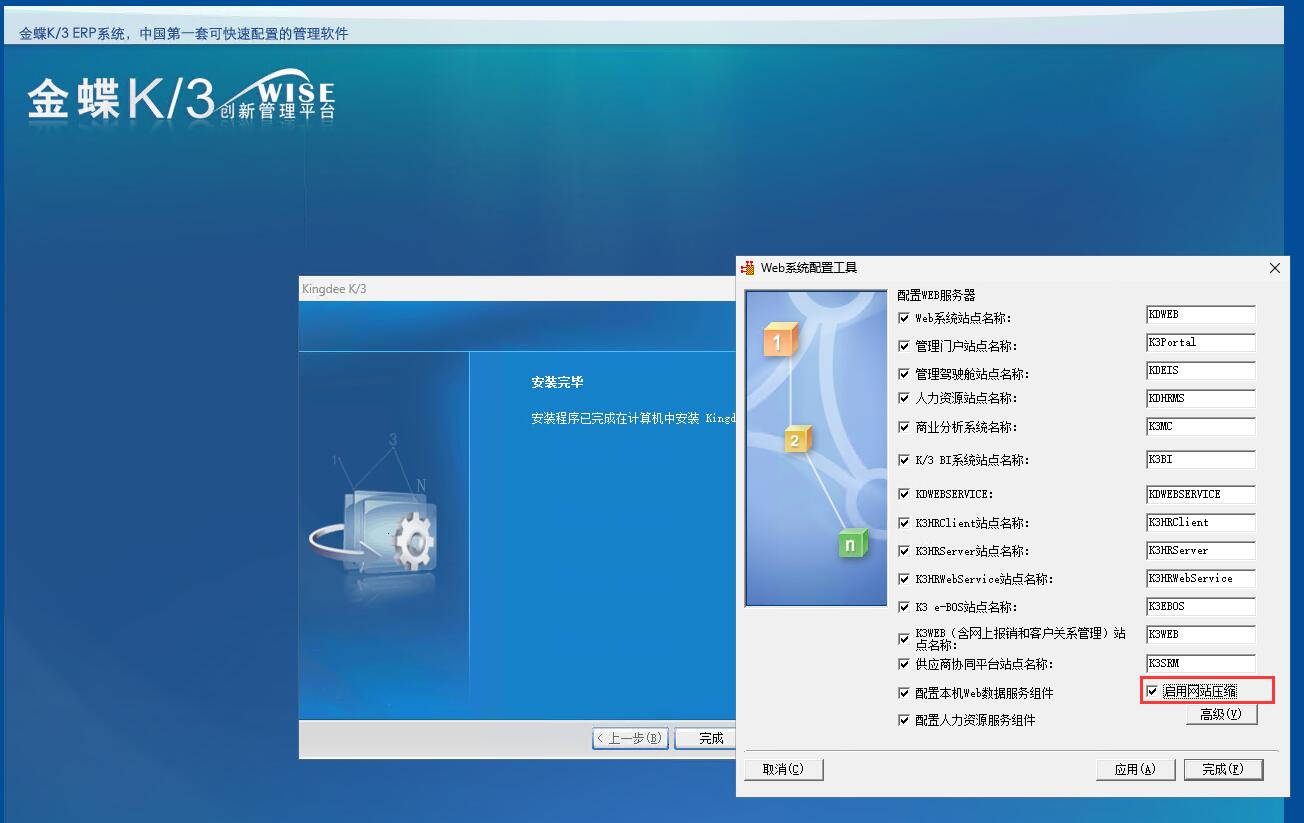Viewport: 1304px width, 823px height.
Task: Click 上一步(B) in Kingdee K/3 installer
Action: (629, 738)
